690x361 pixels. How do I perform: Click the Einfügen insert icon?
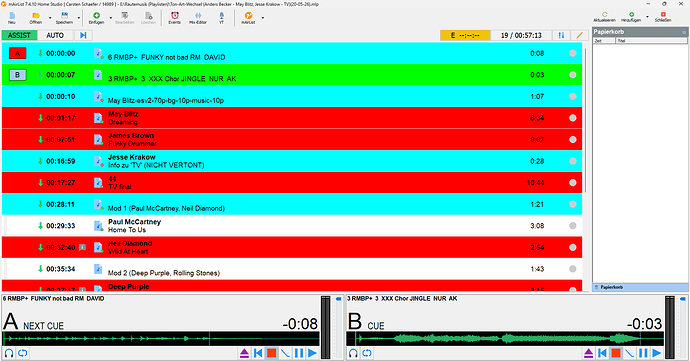96,16
